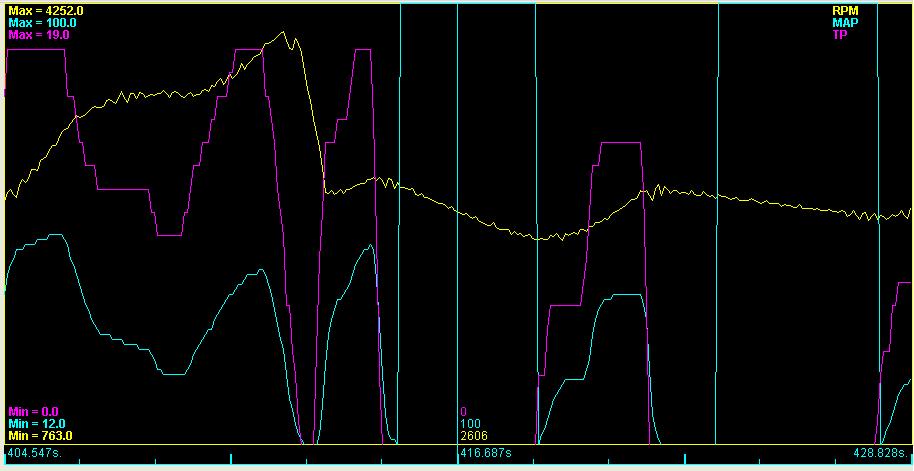
Task: Click the cursor MAP value 100
Action: [470, 424]
